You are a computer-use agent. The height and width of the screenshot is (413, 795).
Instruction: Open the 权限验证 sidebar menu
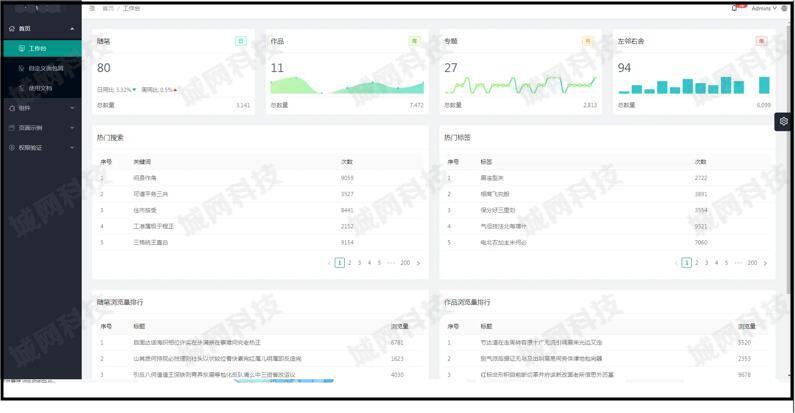click(42, 147)
